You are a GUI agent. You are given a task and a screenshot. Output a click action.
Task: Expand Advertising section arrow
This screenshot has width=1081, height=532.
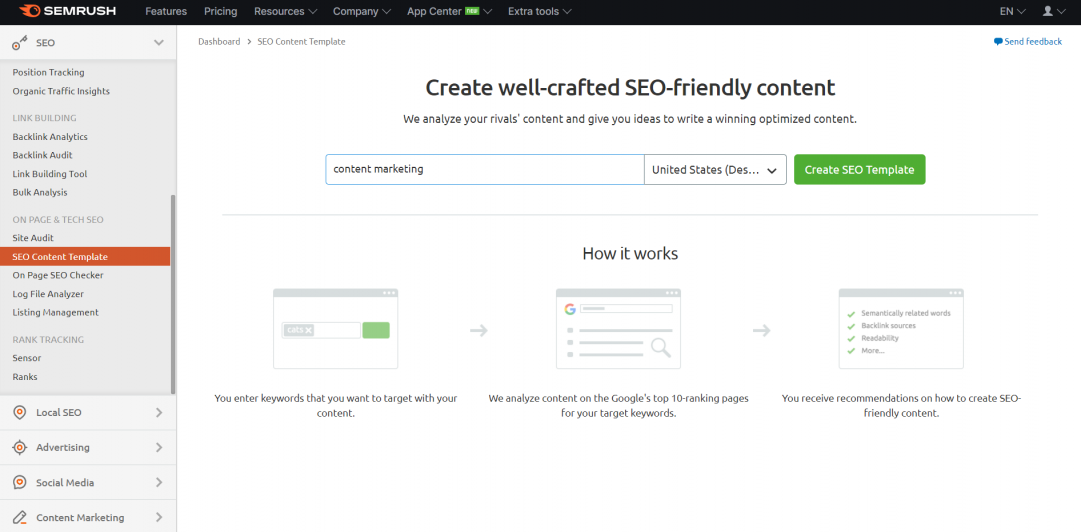tap(159, 447)
